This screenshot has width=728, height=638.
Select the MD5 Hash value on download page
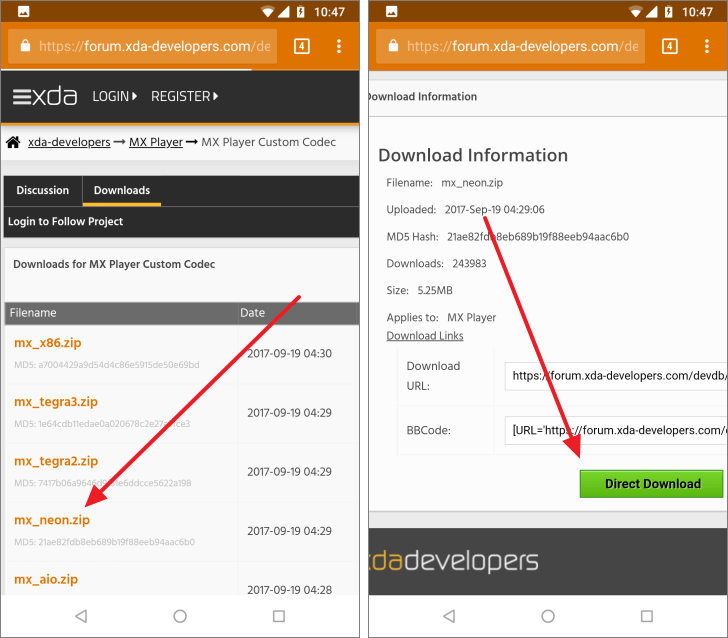(x=538, y=237)
